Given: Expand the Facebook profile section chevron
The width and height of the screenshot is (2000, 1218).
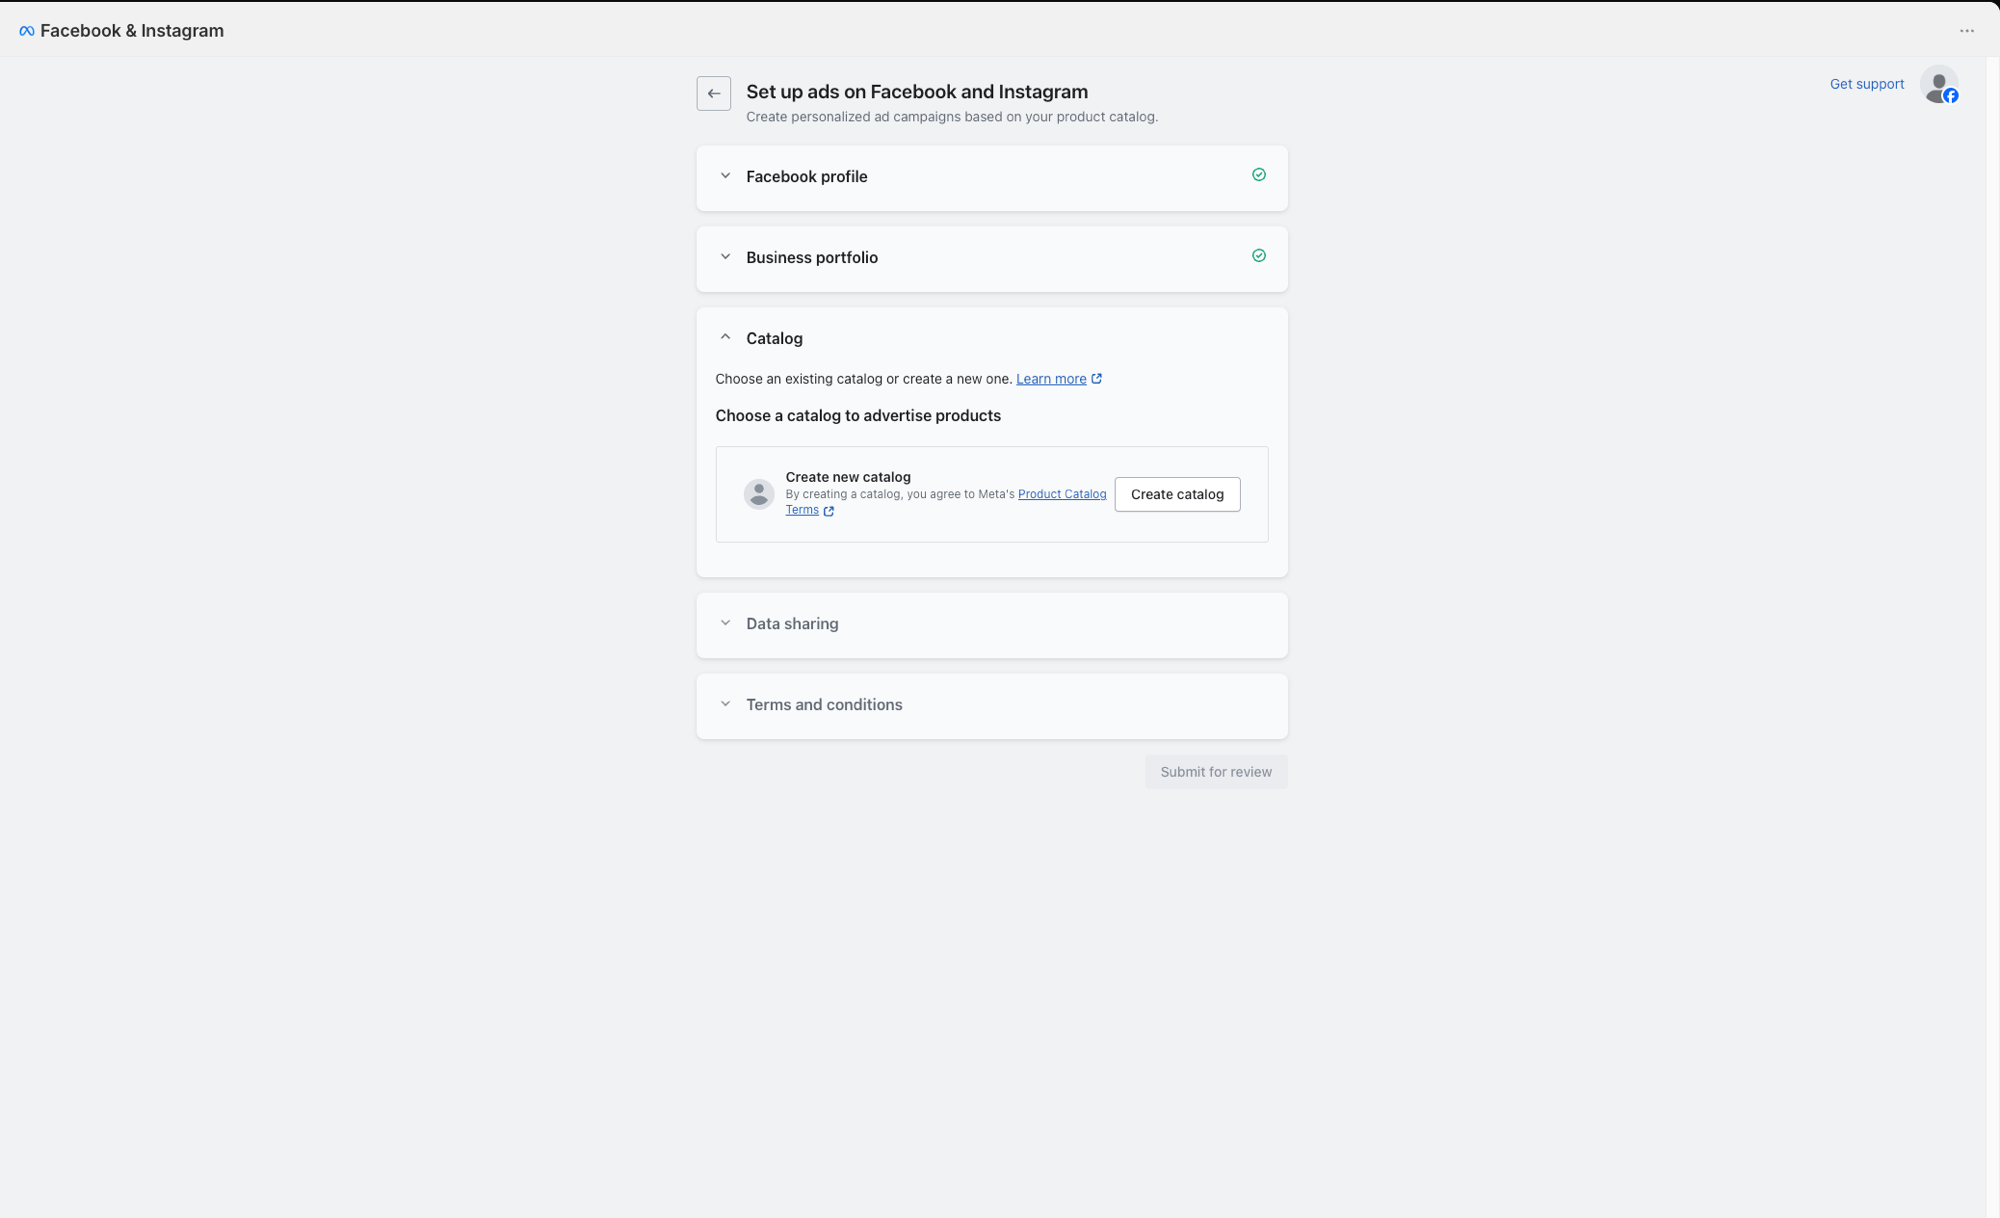Looking at the screenshot, I should [725, 176].
